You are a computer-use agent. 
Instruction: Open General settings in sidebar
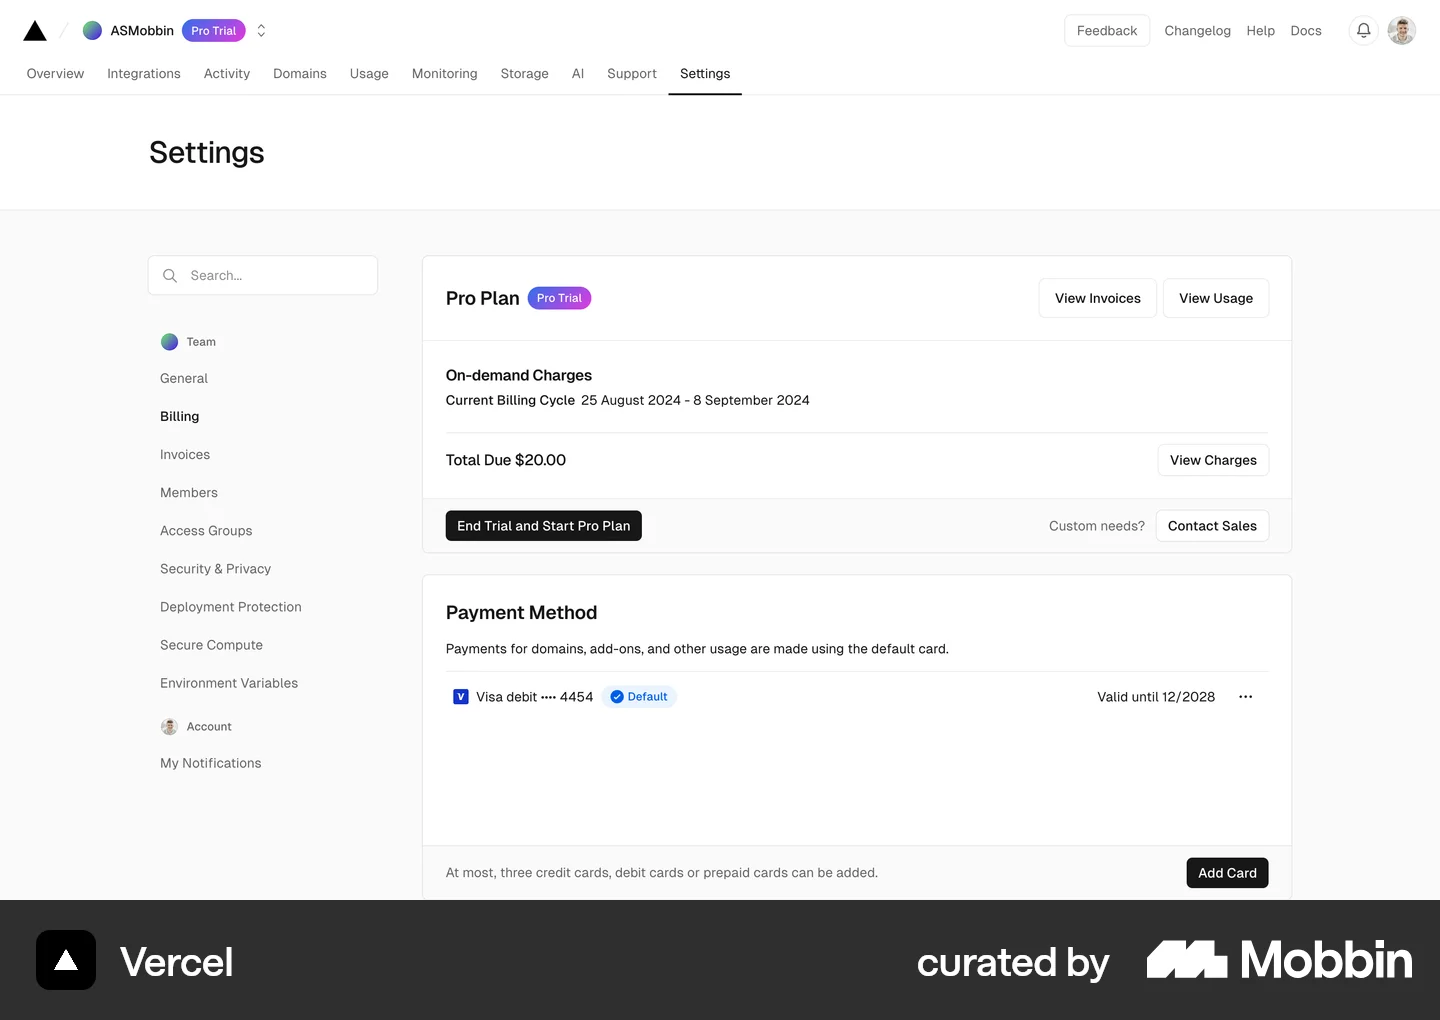click(x=184, y=379)
